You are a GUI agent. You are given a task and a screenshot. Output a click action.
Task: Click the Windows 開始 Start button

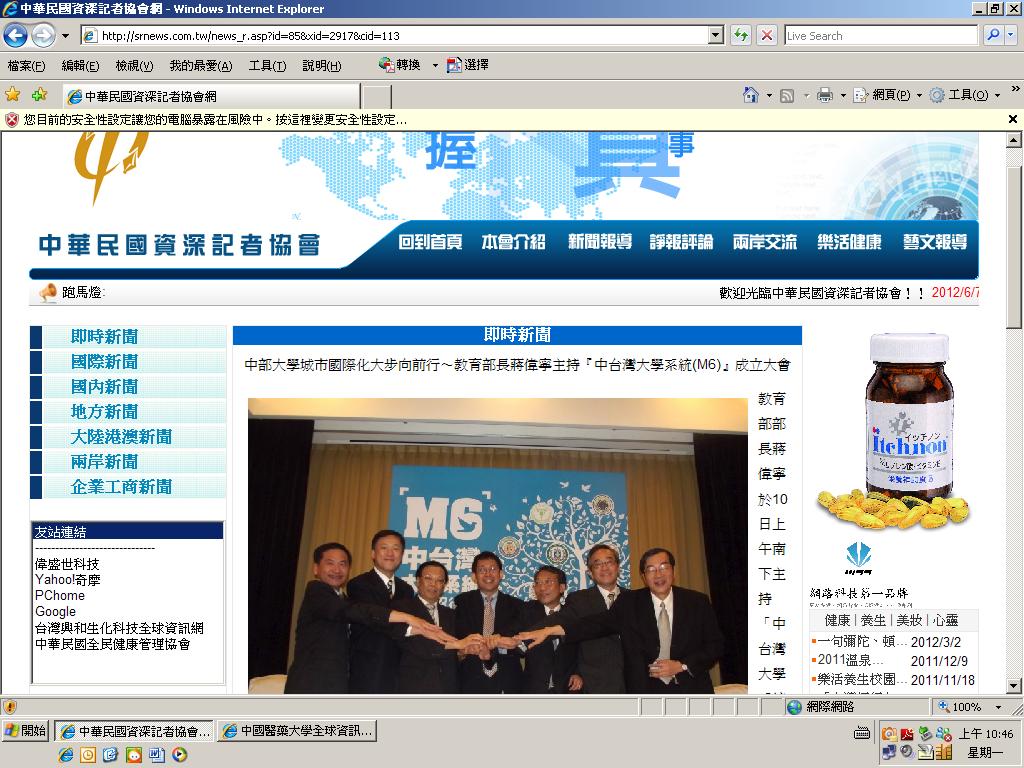pyautogui.click(x=25, y=731)
